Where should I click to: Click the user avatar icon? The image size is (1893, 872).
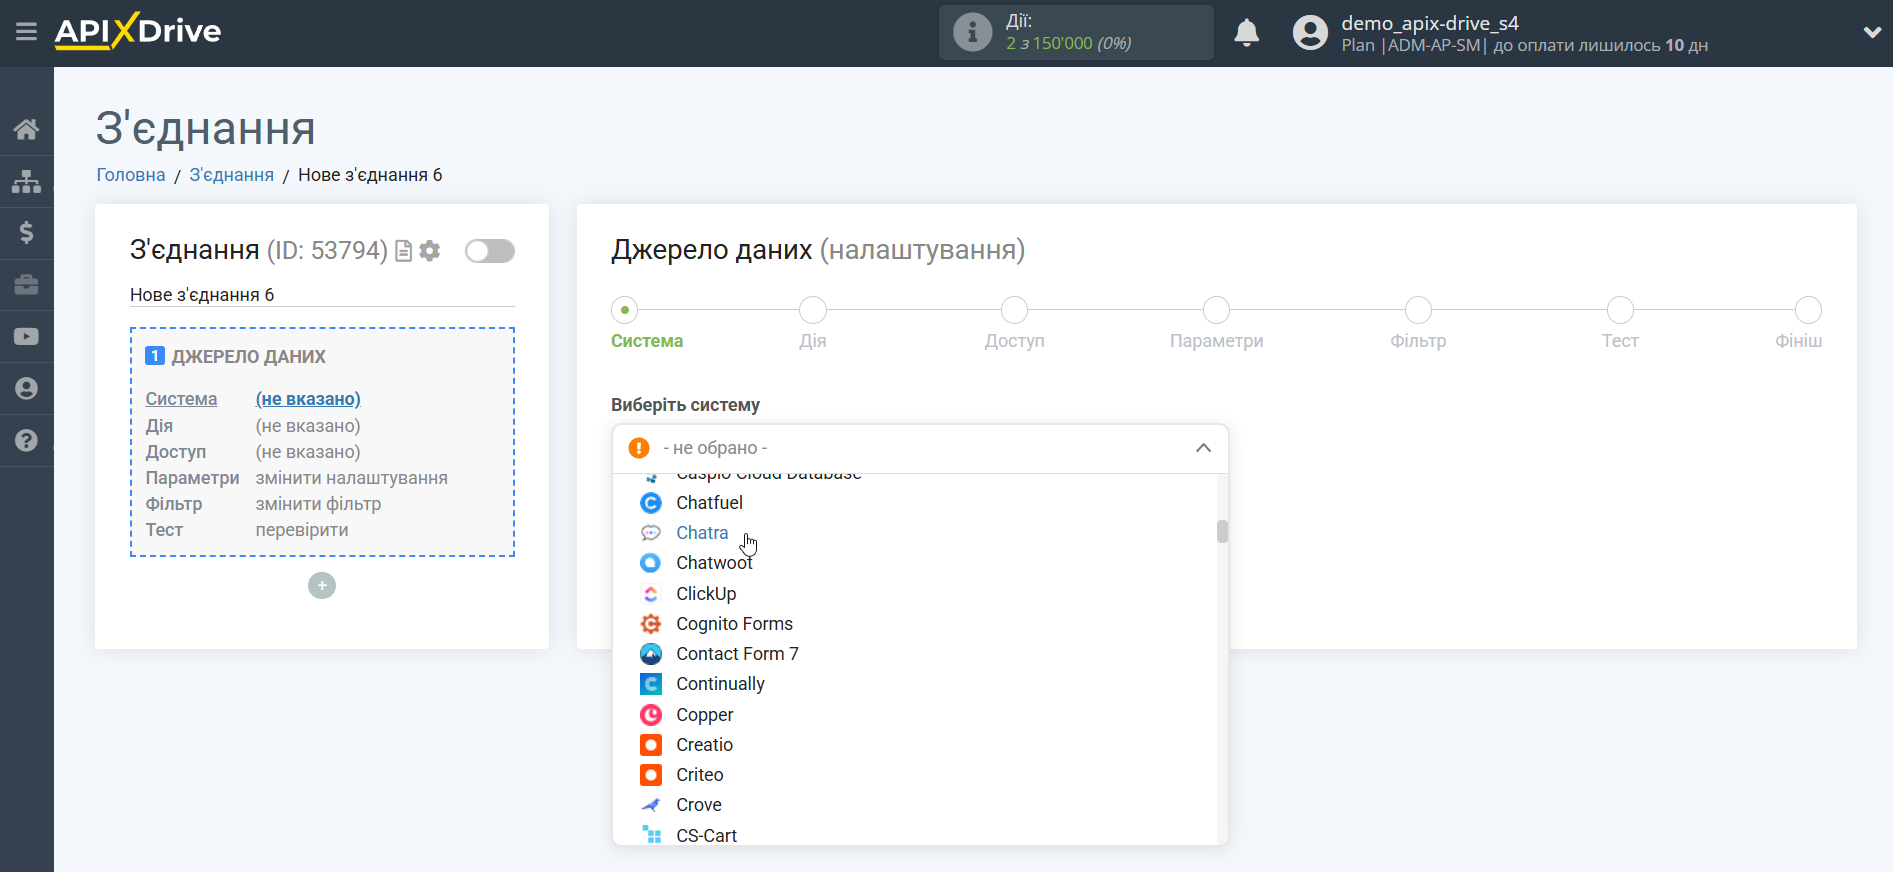1310,33
